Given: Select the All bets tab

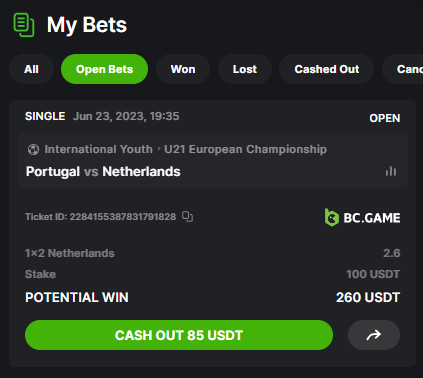Looking at the screenshot, I should 31,69.
